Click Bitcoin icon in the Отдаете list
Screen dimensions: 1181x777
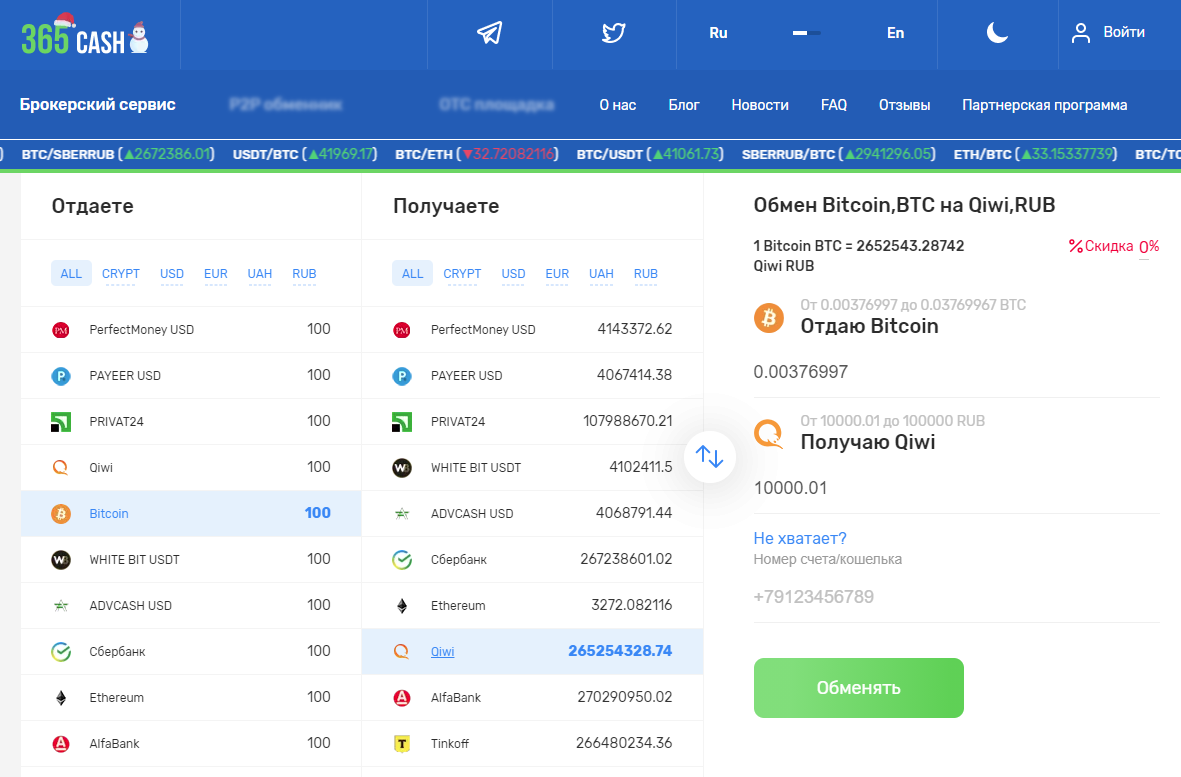click(61, 513)
